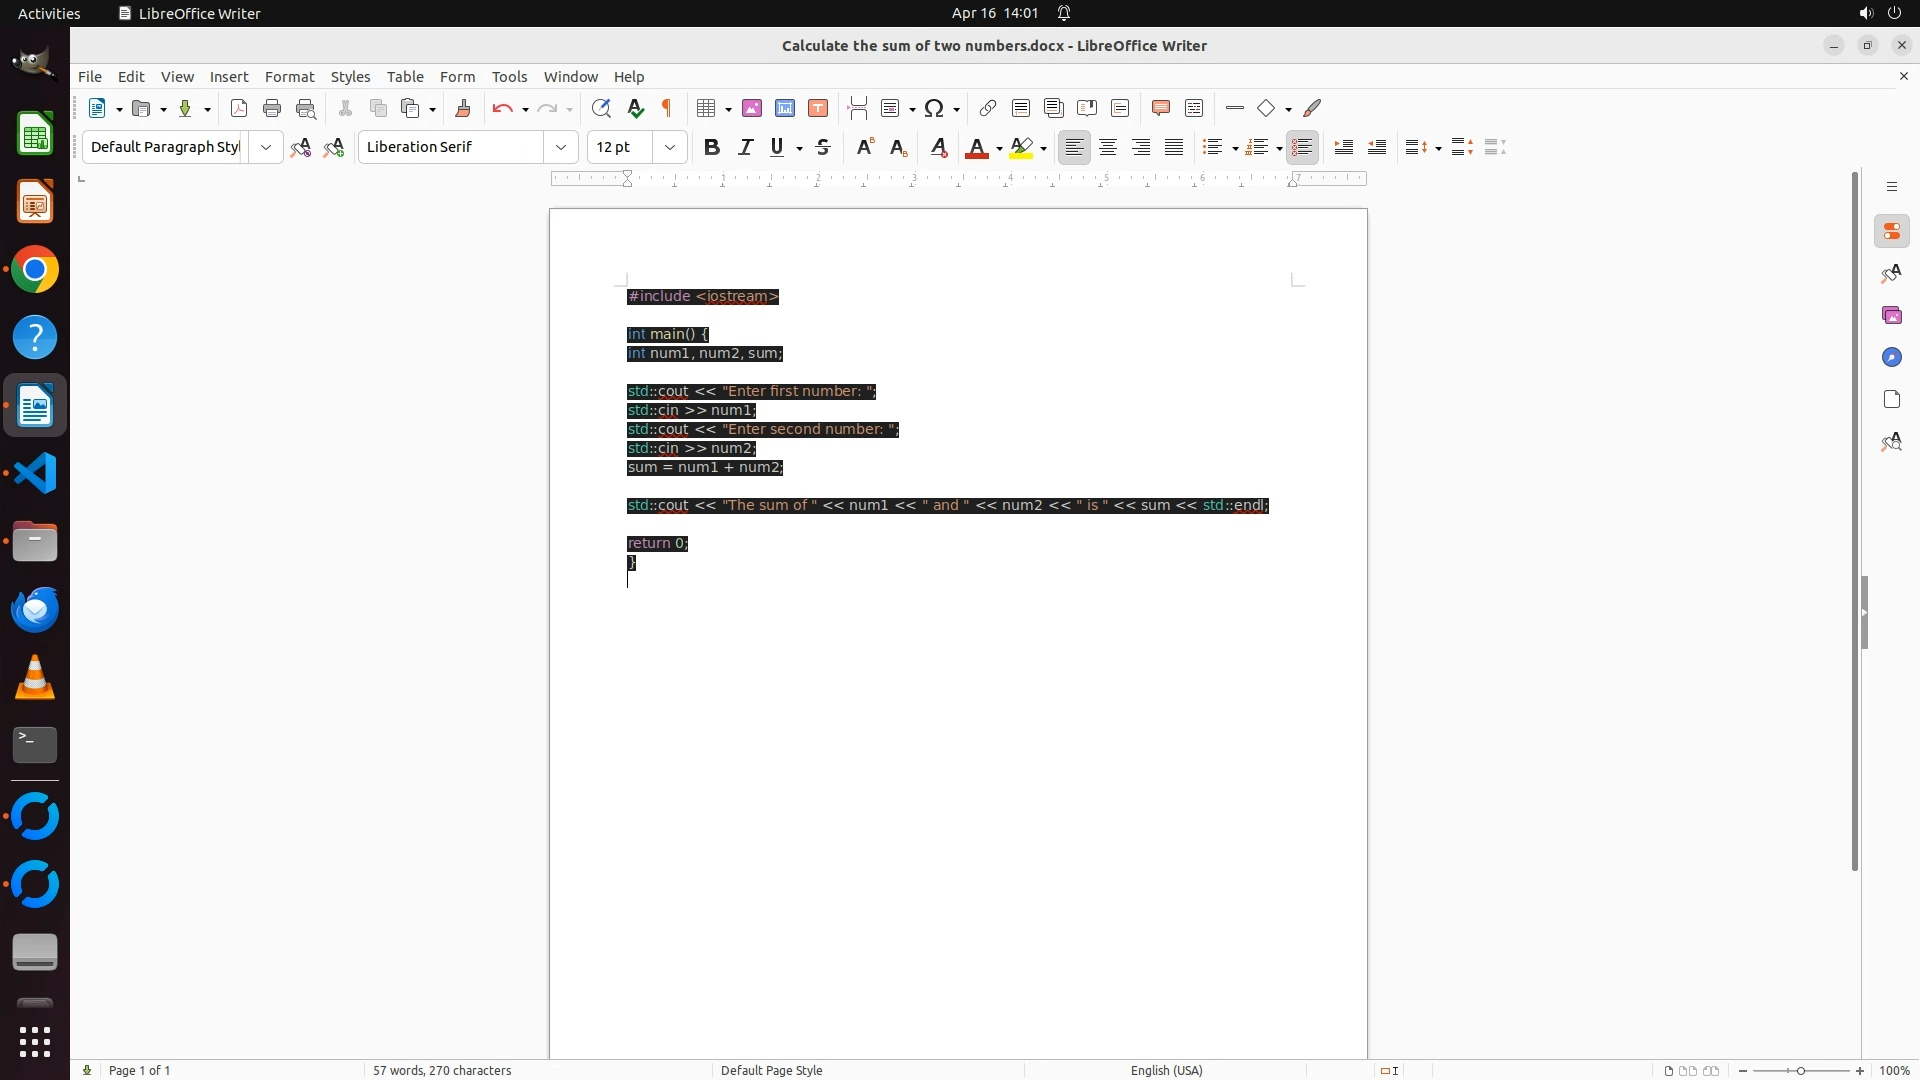The image size is (1920, 1080).
Task: Toggle formatting marks pilcrow button
Action: click(x=667, y=108)
